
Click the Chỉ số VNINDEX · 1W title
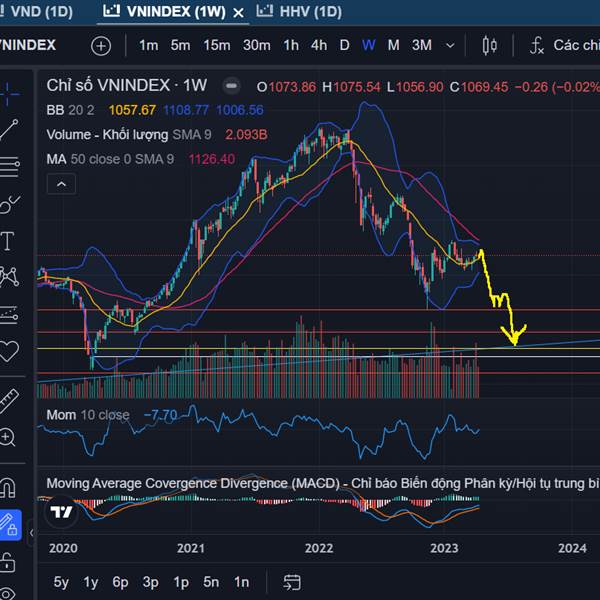127,85
